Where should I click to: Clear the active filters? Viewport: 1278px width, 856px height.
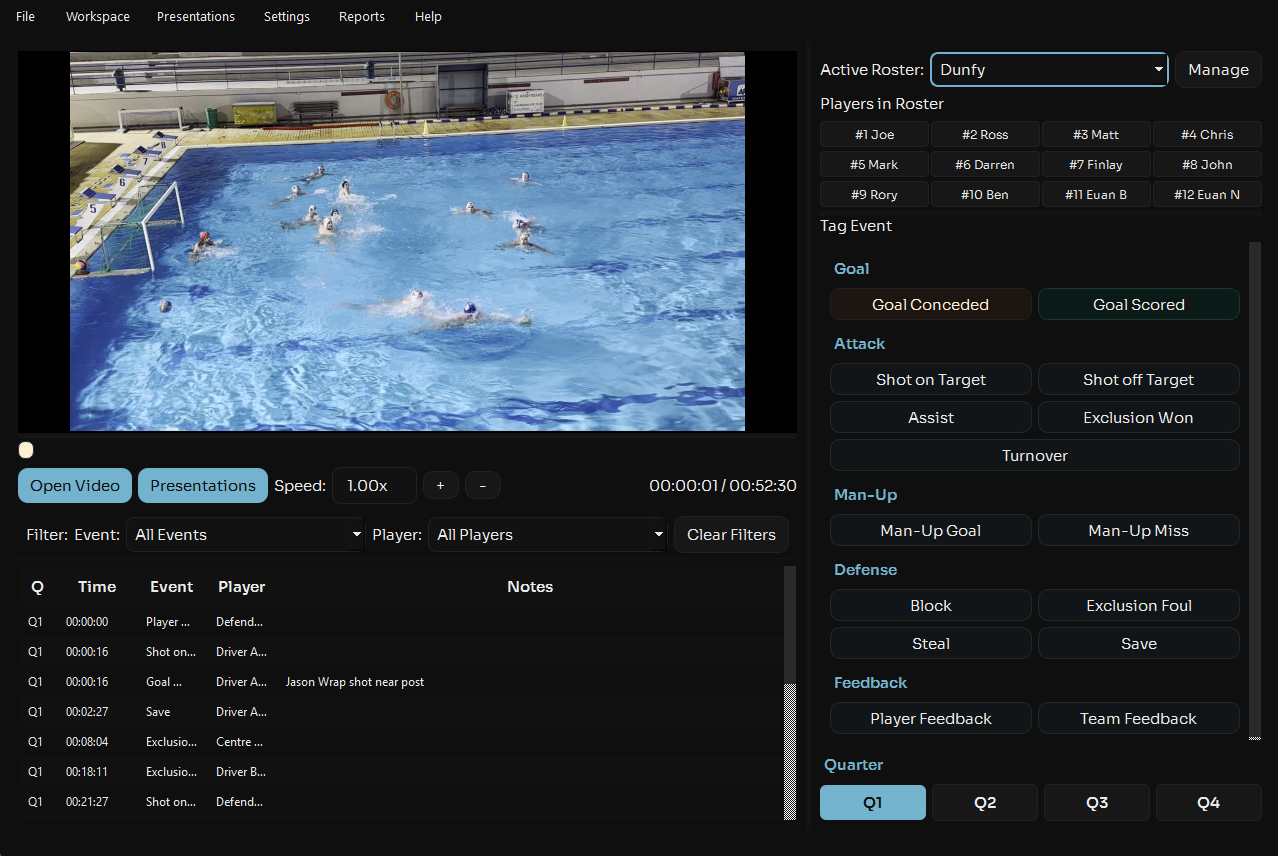[x=731, y=534]
